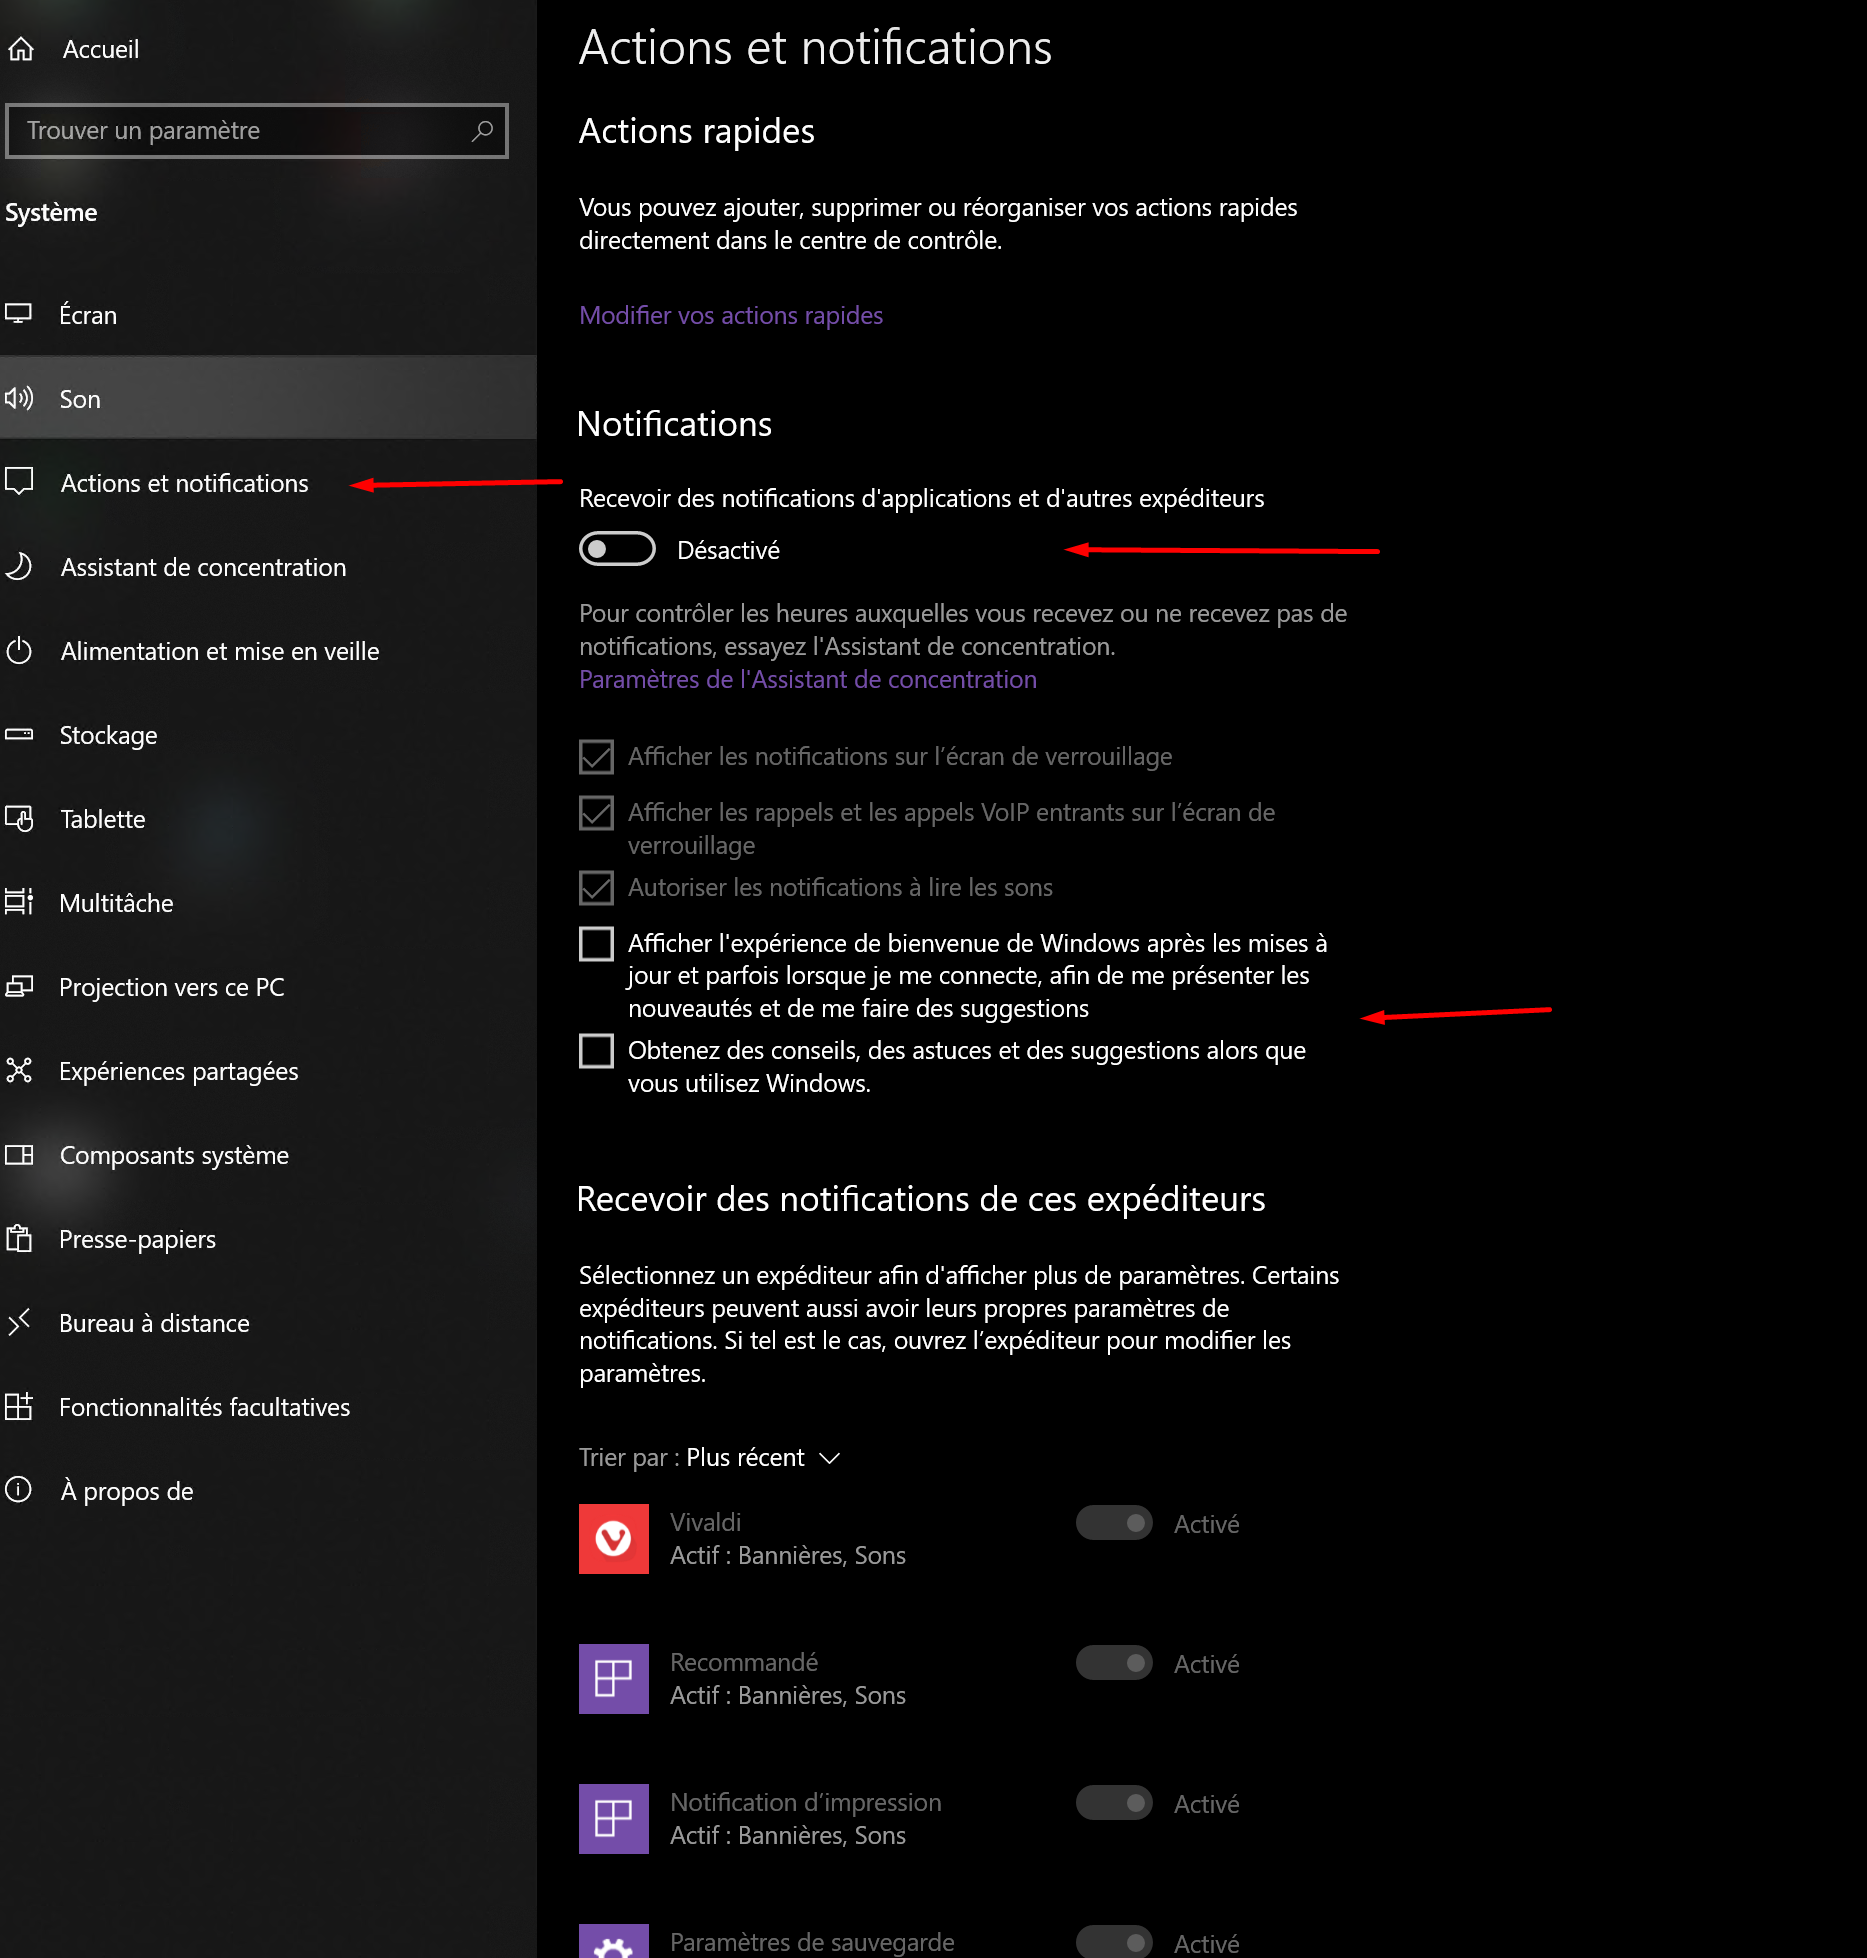Click the search magnifier icon
This screenshot has height=1958, width=1867.
[x=482, y=131]
